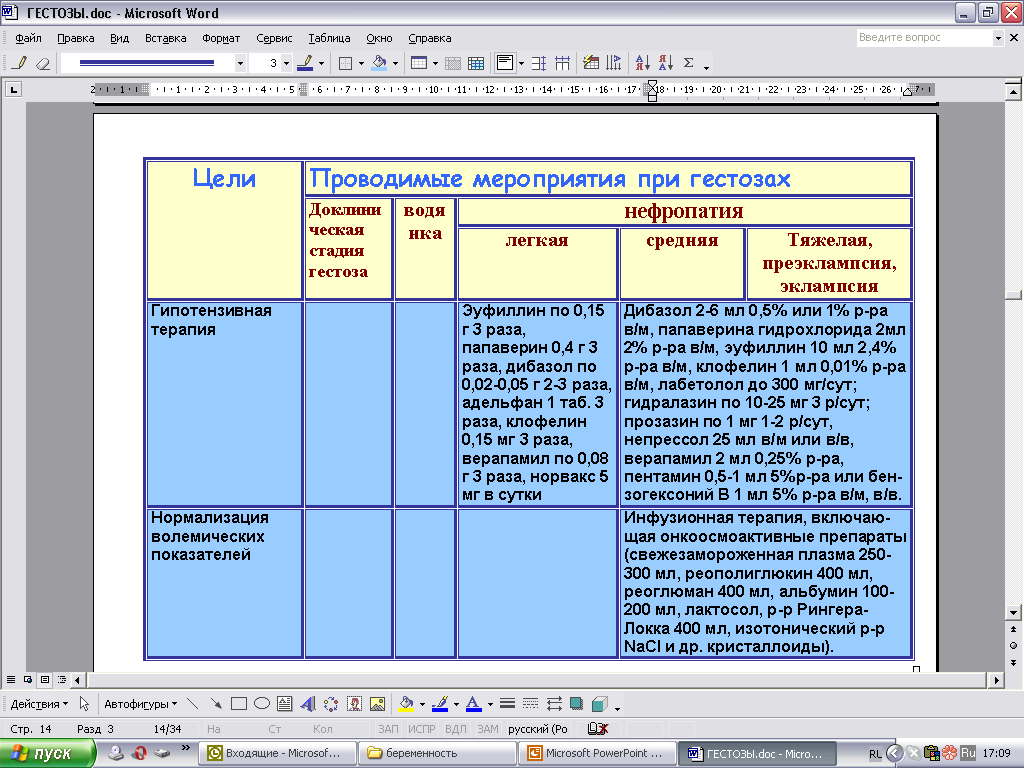Click the Shadow Style icon
Image resolution: width=1024 pixels, height=768 pixels.
pyautogui.click(x=577, y=703)
